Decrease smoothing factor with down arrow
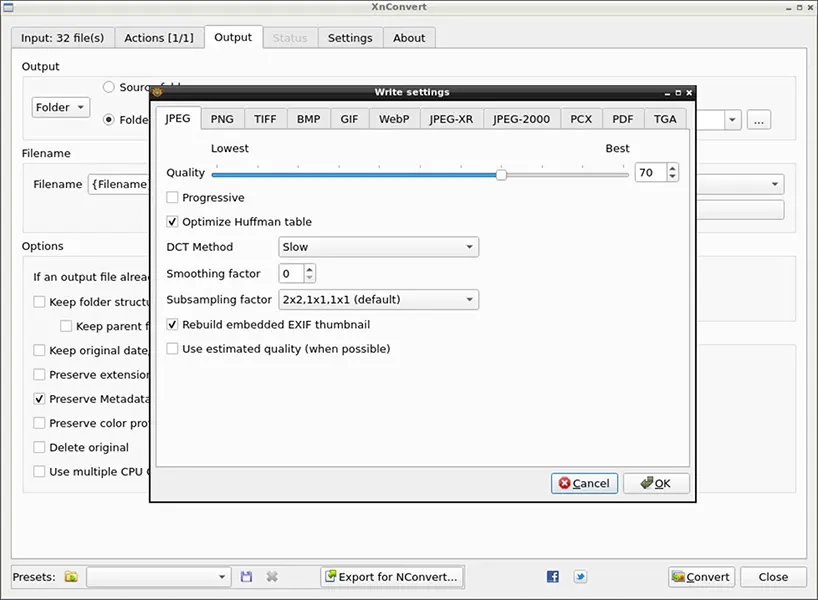 click(x=309, y=277)
